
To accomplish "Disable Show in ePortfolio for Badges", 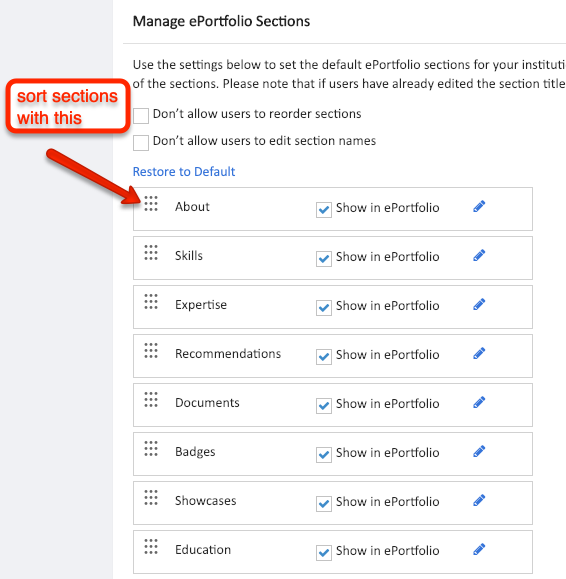I will [324, 455].
